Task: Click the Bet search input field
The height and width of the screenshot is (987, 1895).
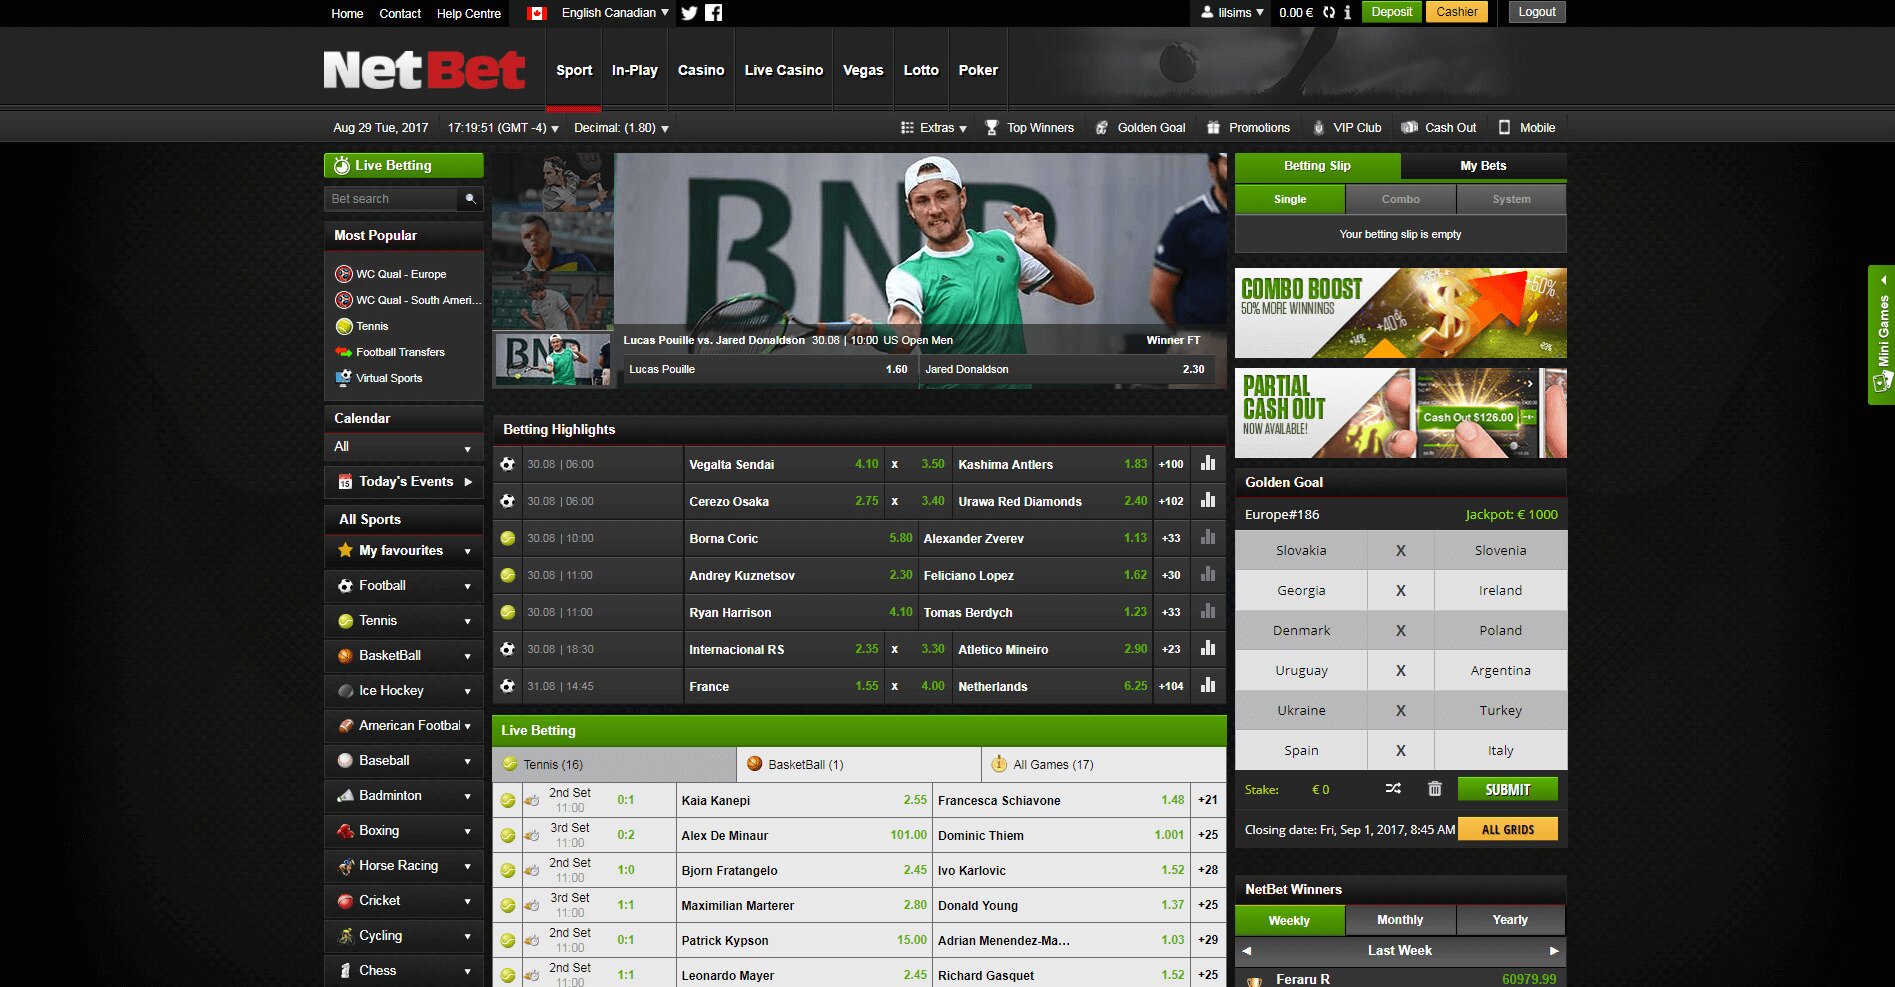Action: [392, 199]
